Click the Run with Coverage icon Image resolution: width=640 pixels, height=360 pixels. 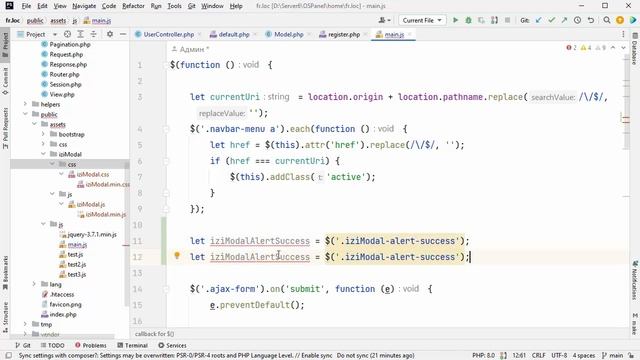481,20
